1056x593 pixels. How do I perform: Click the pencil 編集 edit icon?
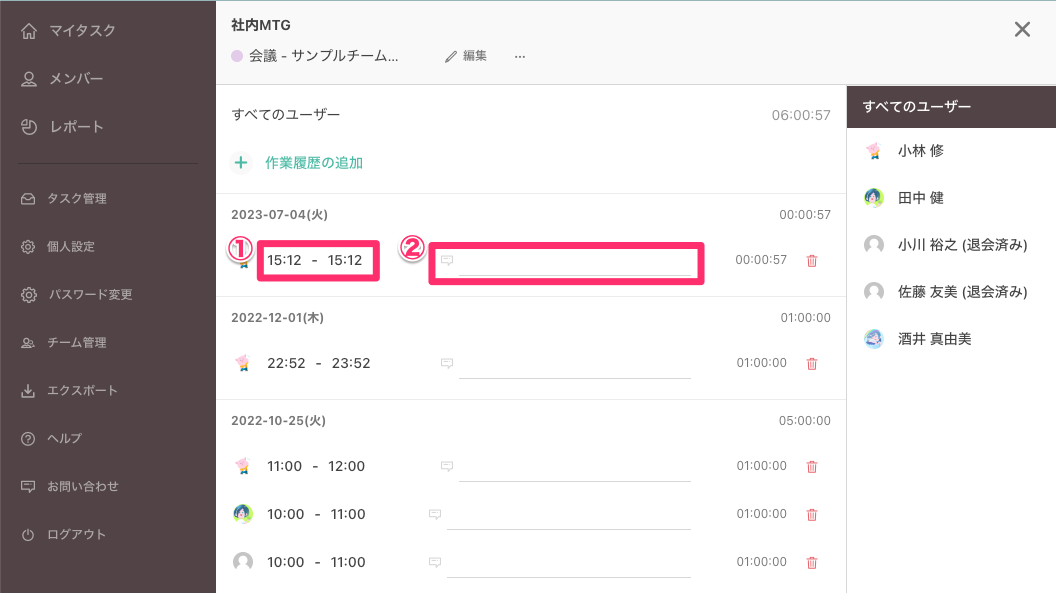coord(451,57)
